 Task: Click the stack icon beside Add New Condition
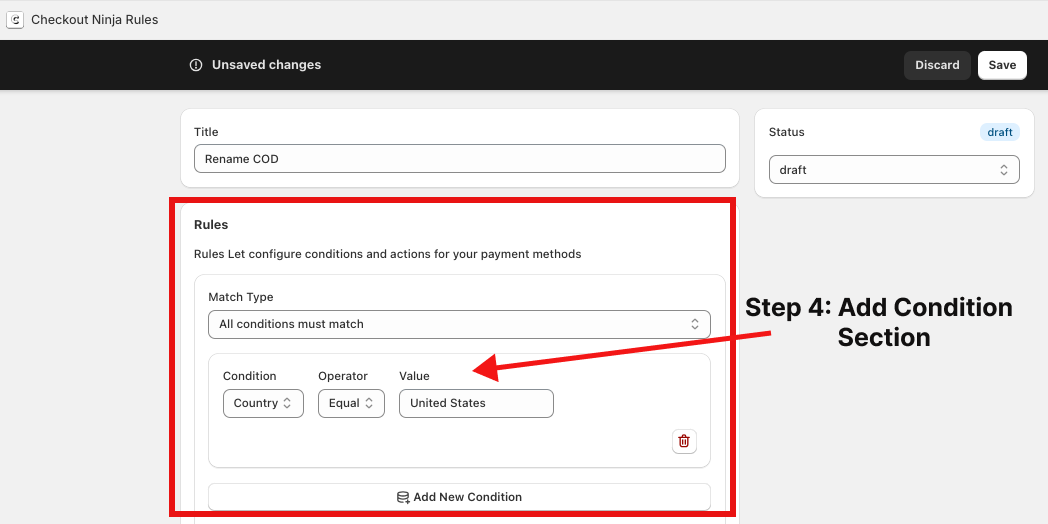pyautogui.click(x=403, y=497)
